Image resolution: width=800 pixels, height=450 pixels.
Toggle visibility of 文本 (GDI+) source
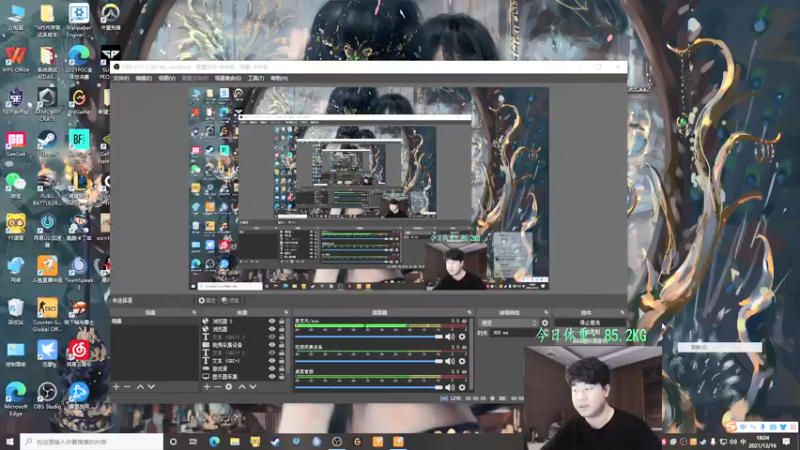(x=272, y=361)
